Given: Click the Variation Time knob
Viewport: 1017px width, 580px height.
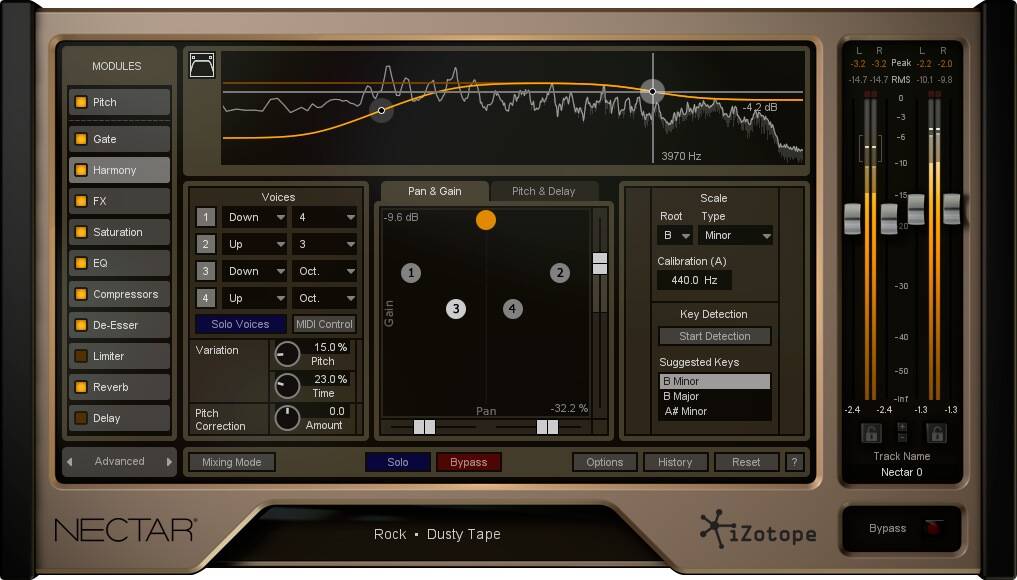Looking at the screenshot, I should pyautogui.click(x=287, y=386).
